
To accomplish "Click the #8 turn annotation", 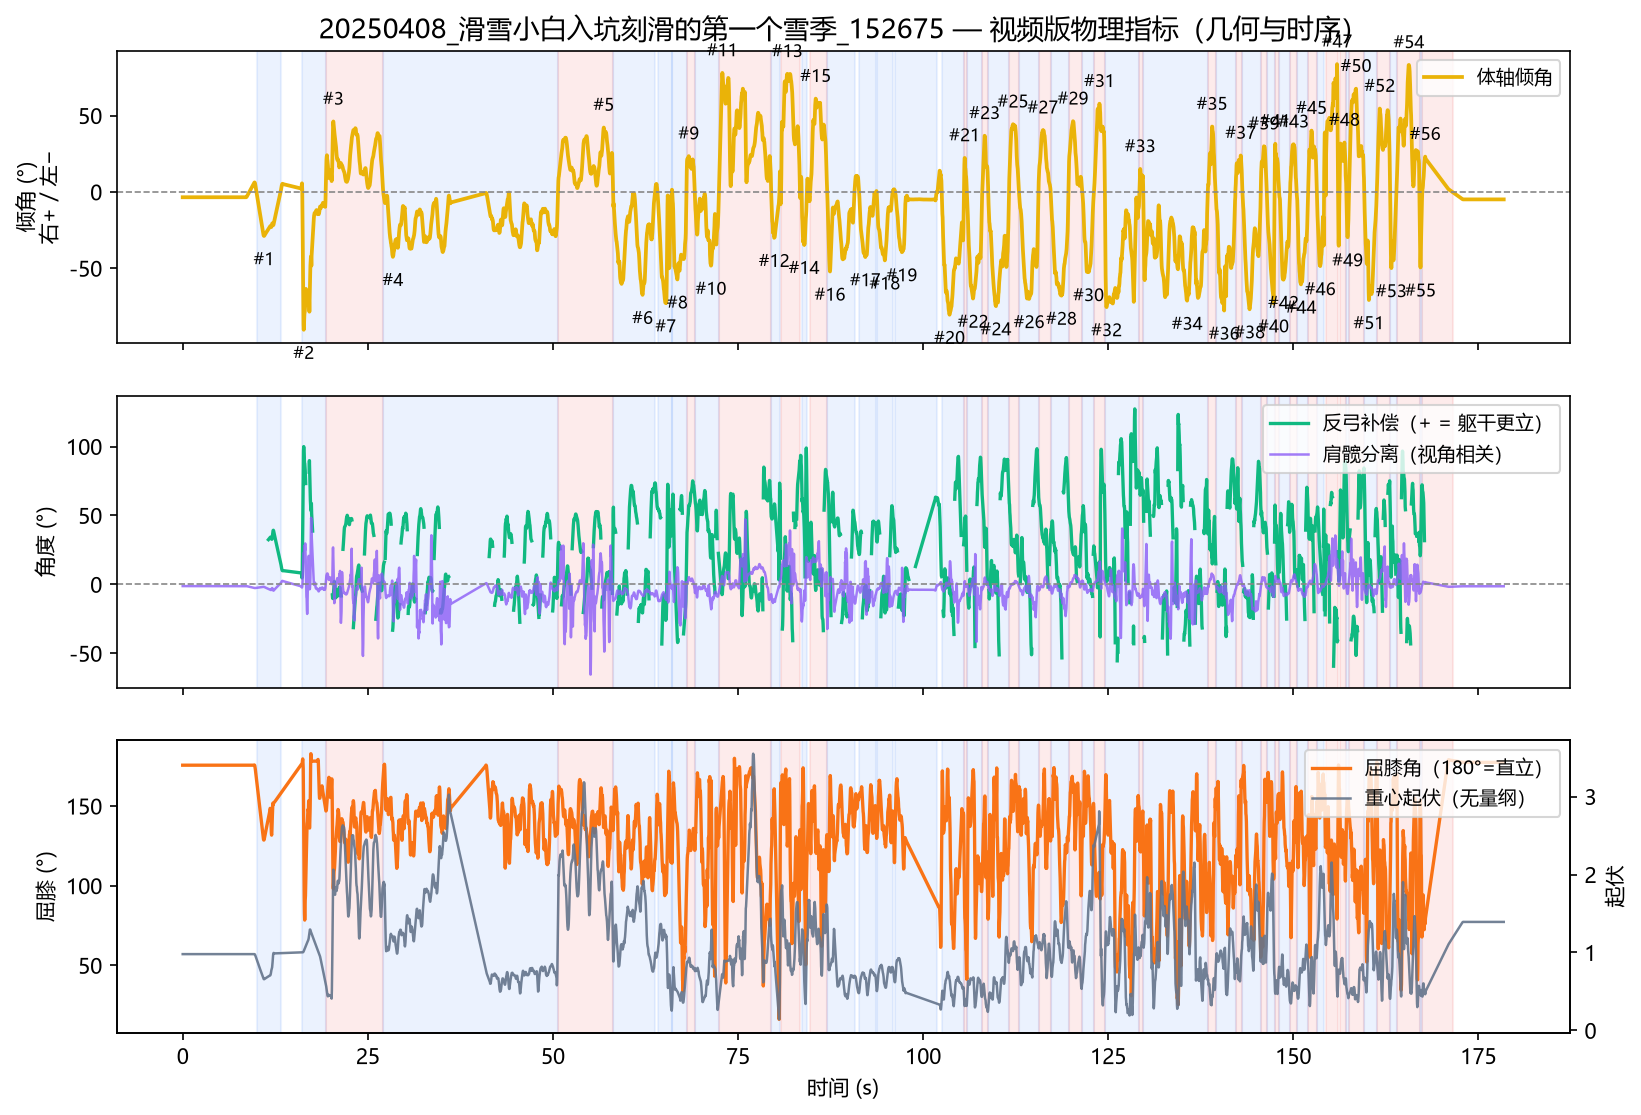I will tap(677, 302).
